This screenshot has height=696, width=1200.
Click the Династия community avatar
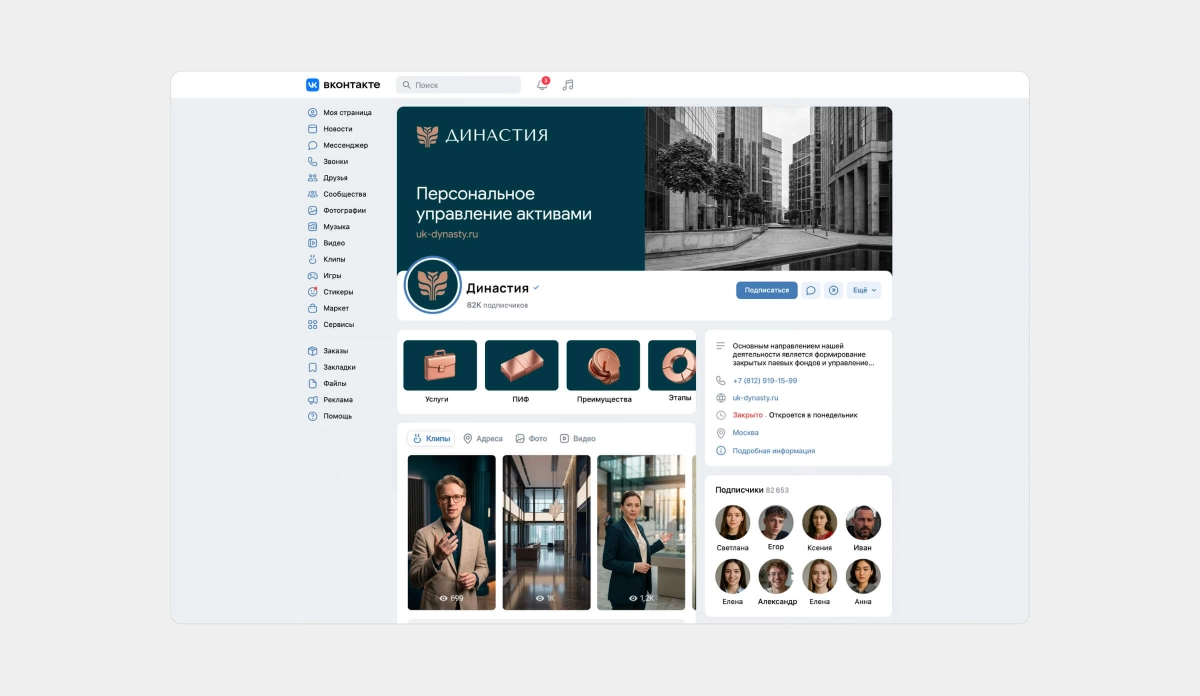pyautogui.click(x=432, y=286)
